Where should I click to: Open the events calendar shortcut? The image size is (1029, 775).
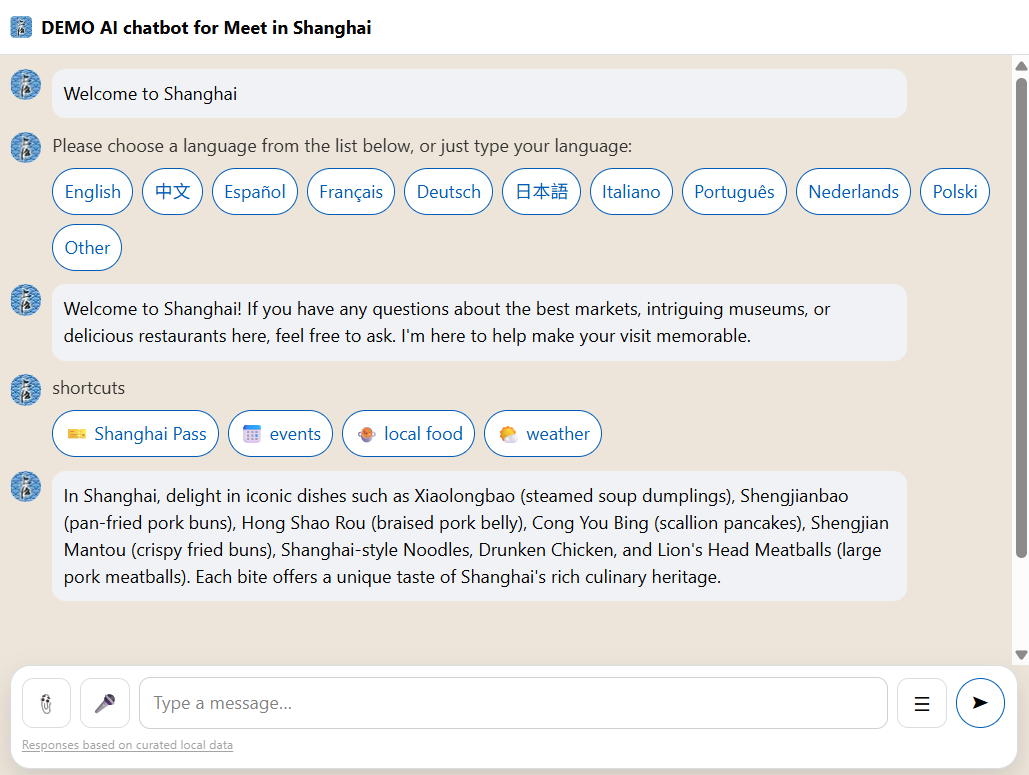281,434
